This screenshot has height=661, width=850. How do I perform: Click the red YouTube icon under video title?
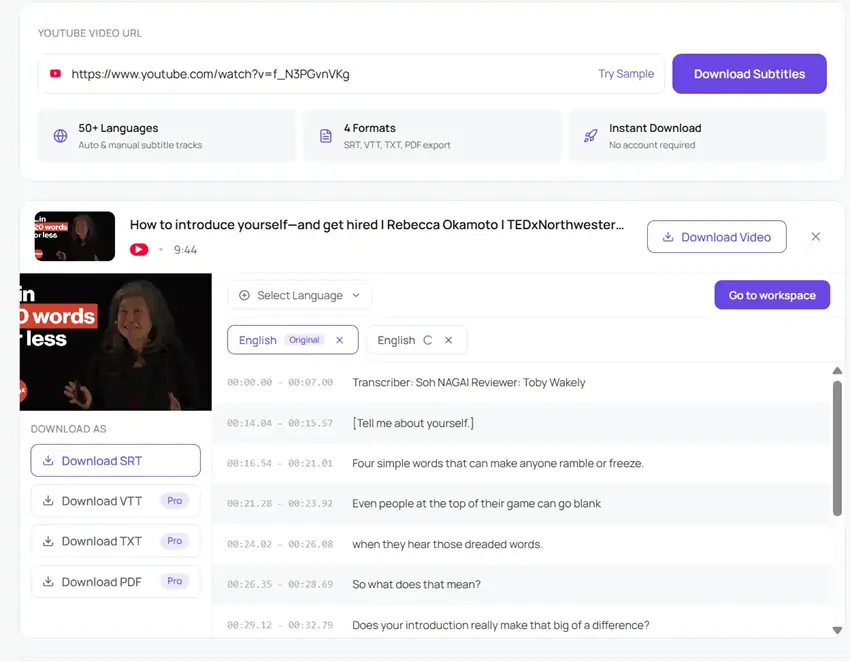[x=139, y=249]
